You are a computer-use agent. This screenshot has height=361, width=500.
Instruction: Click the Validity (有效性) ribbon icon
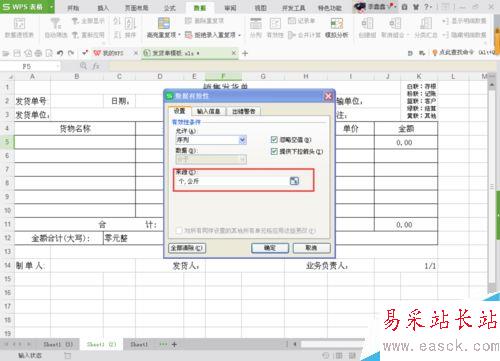[275, 24]
